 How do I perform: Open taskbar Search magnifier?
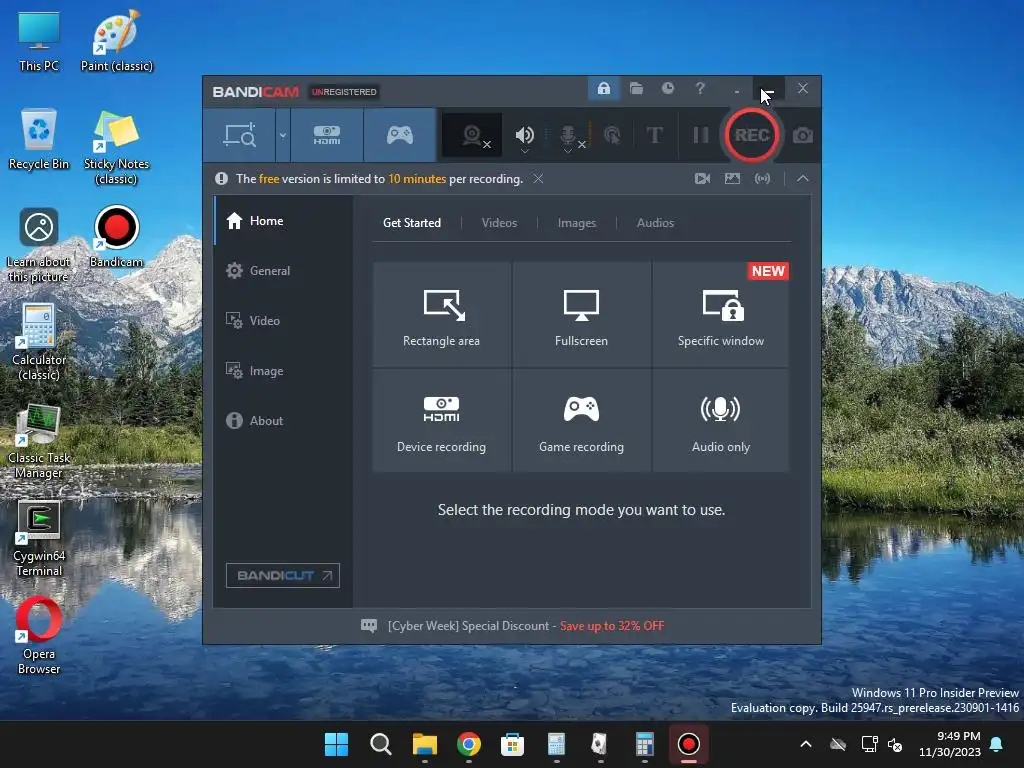click(x=380, y=744)
